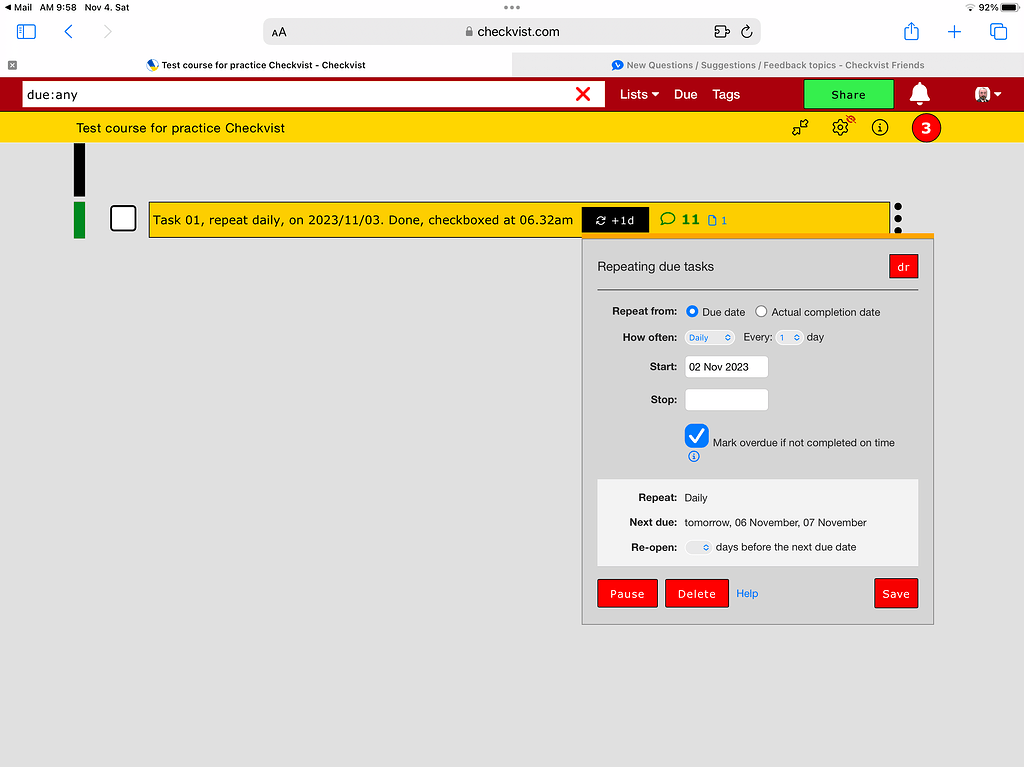Open the Lists menu

coord(639,94)
